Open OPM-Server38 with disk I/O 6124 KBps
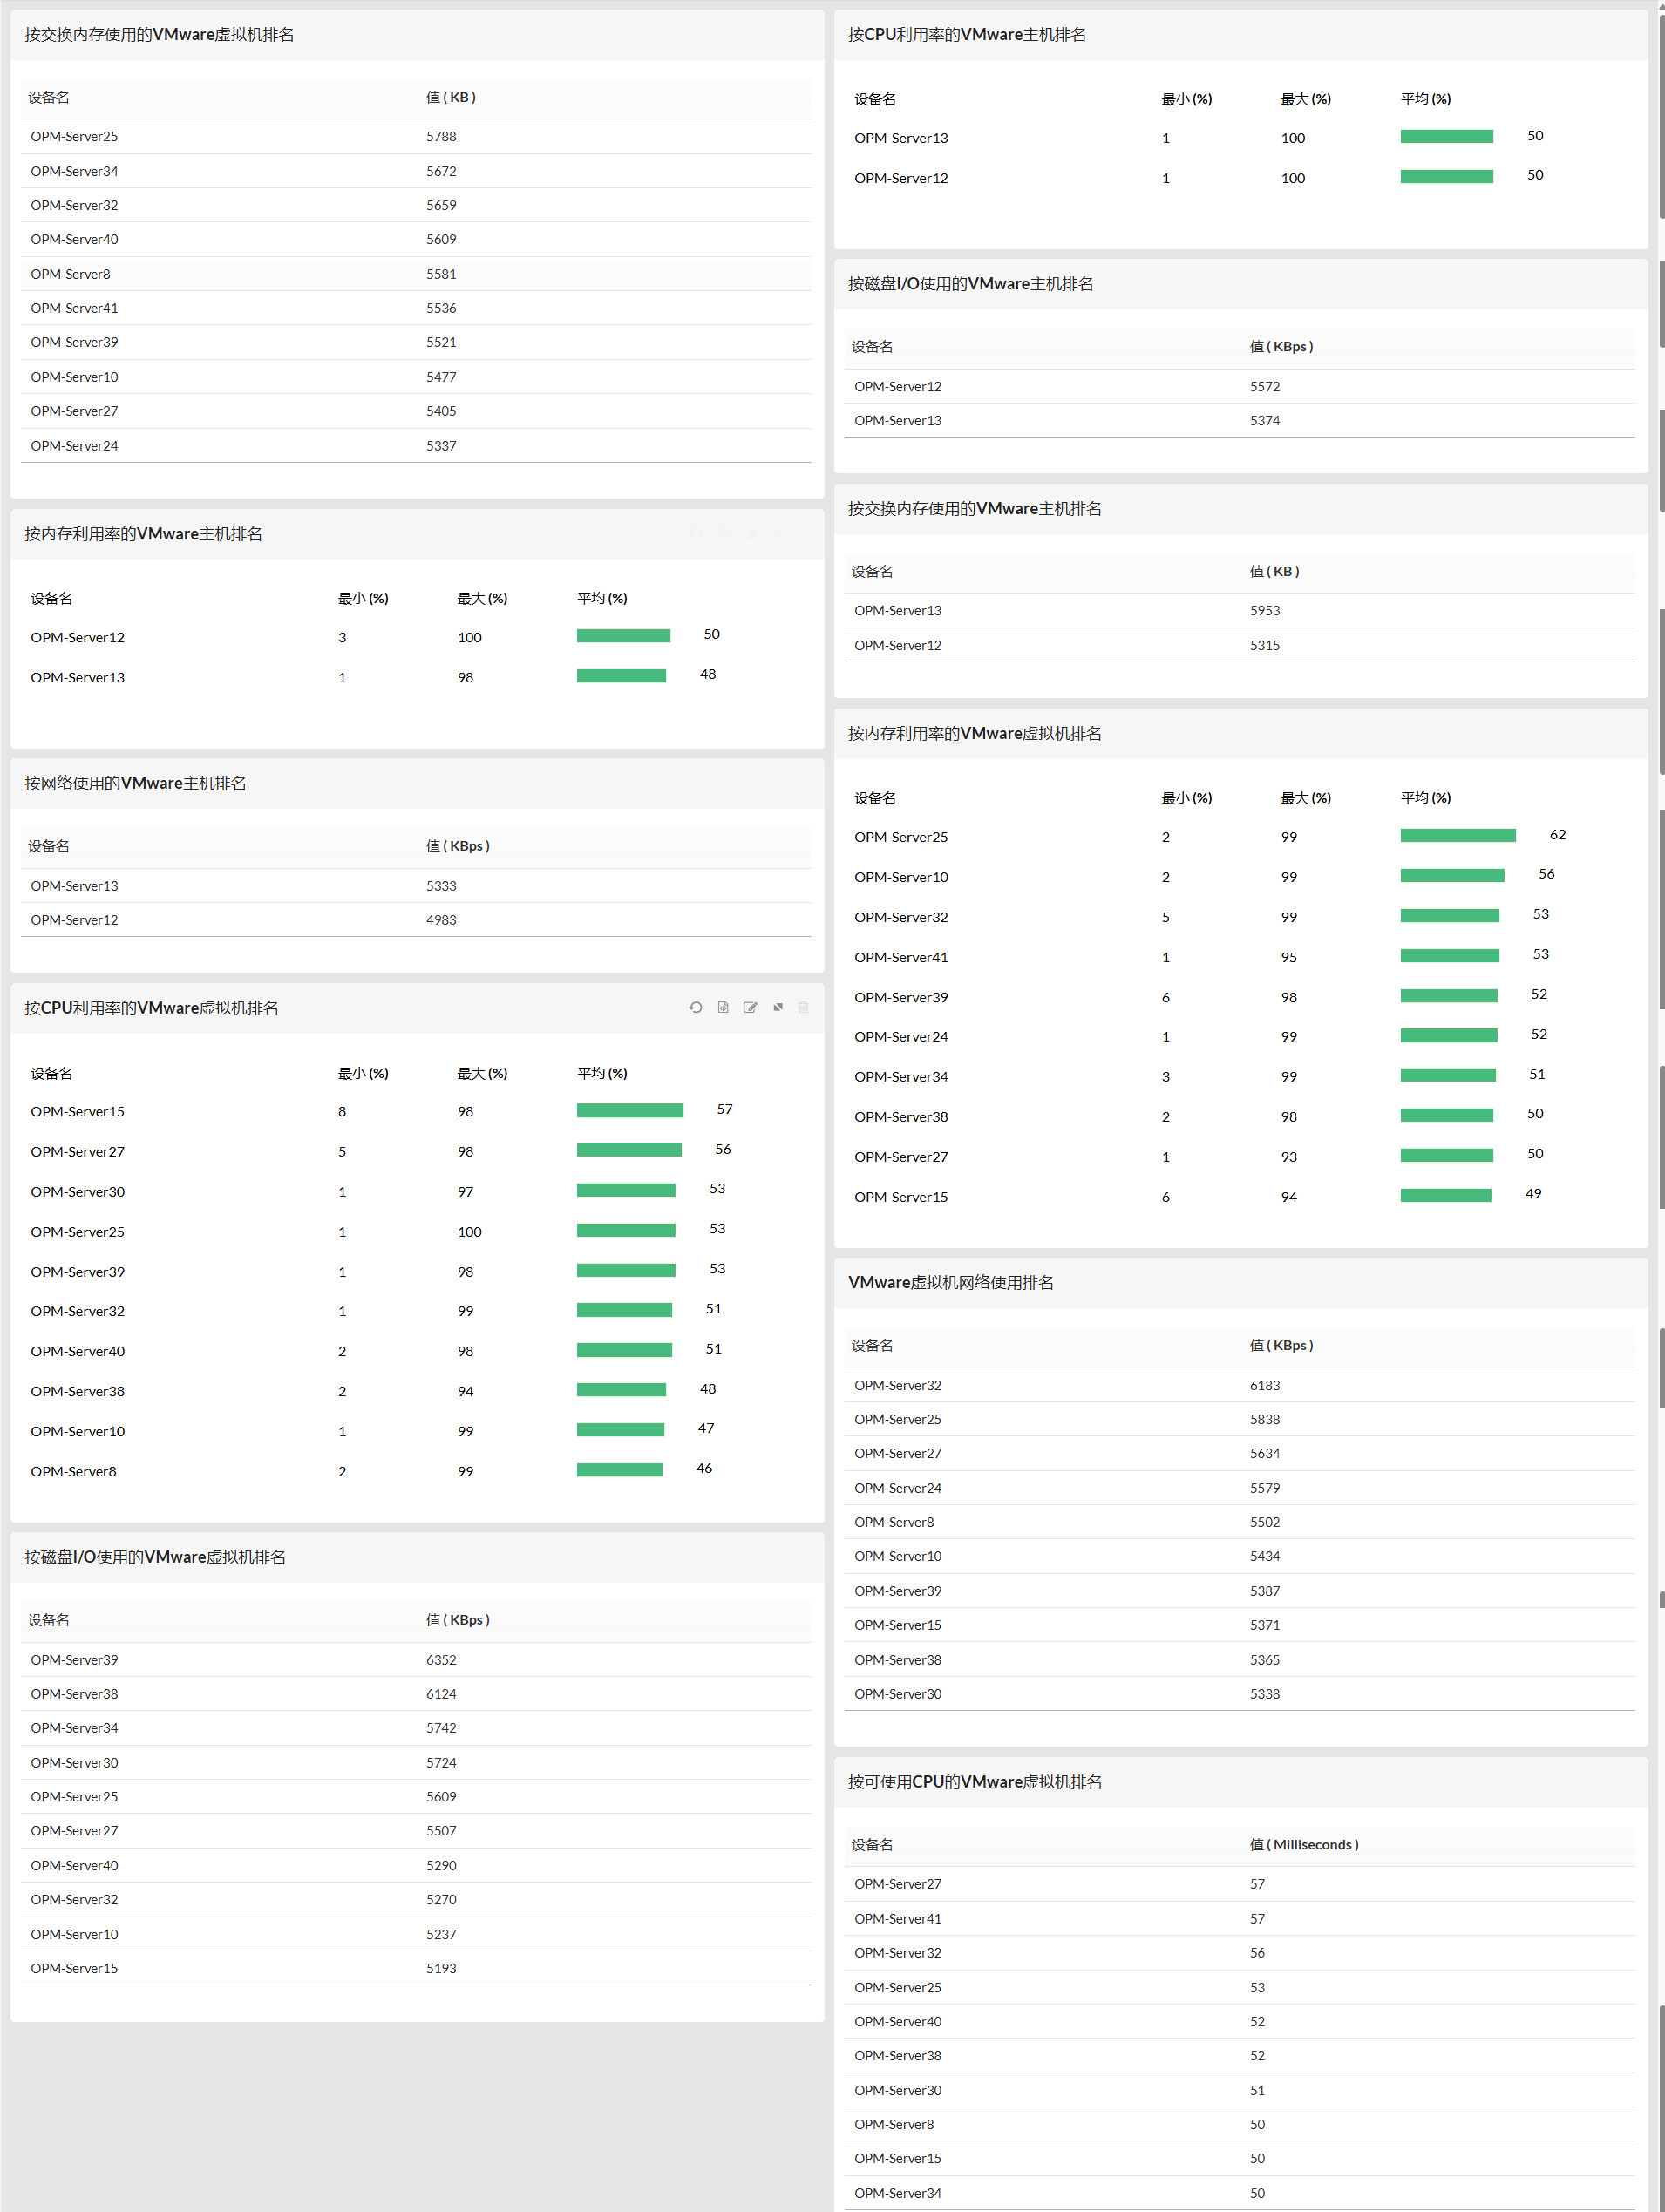 [x=74, y=1694]
